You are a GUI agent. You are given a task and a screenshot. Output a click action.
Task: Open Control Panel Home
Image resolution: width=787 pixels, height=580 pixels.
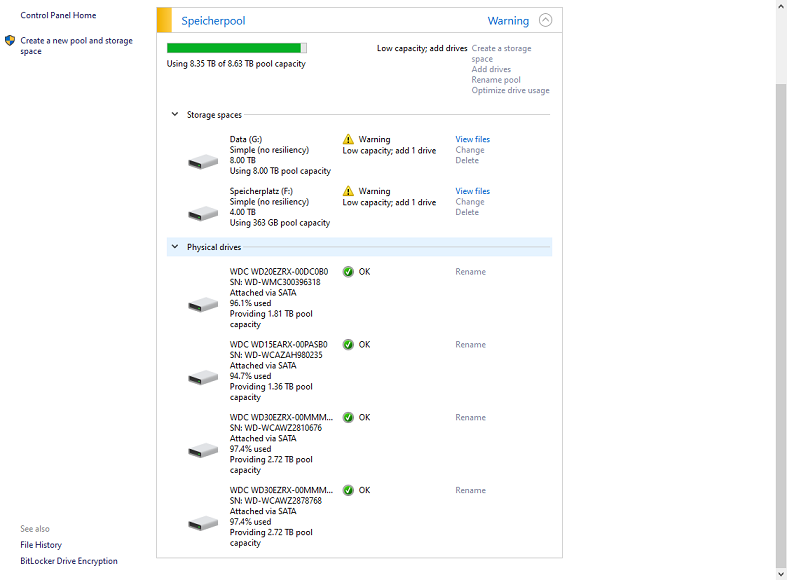(58, 15)
